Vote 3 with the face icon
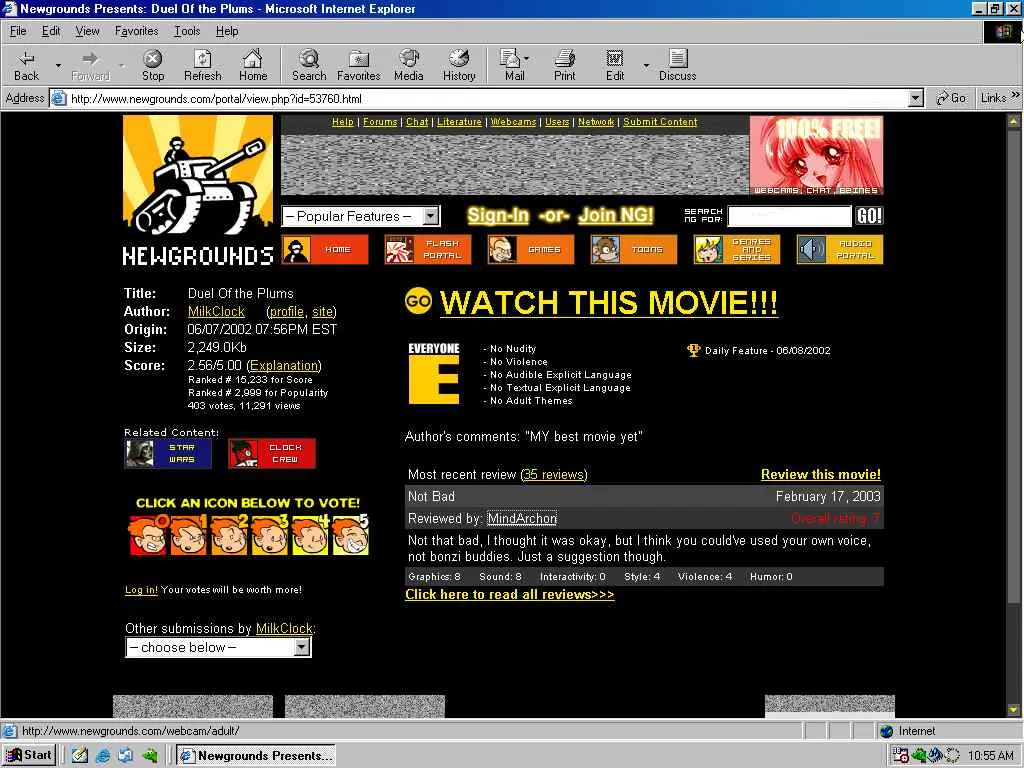The width and height of the screenshot is (1024, 768). tap(269, 535)
